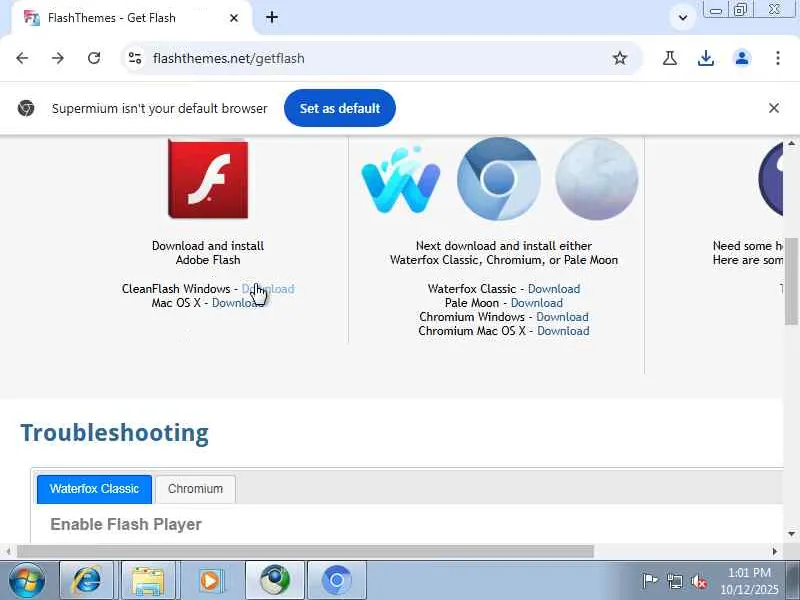The image size is (800, 600).
Task: View site information icon in address bar
Action: point(135,58)
